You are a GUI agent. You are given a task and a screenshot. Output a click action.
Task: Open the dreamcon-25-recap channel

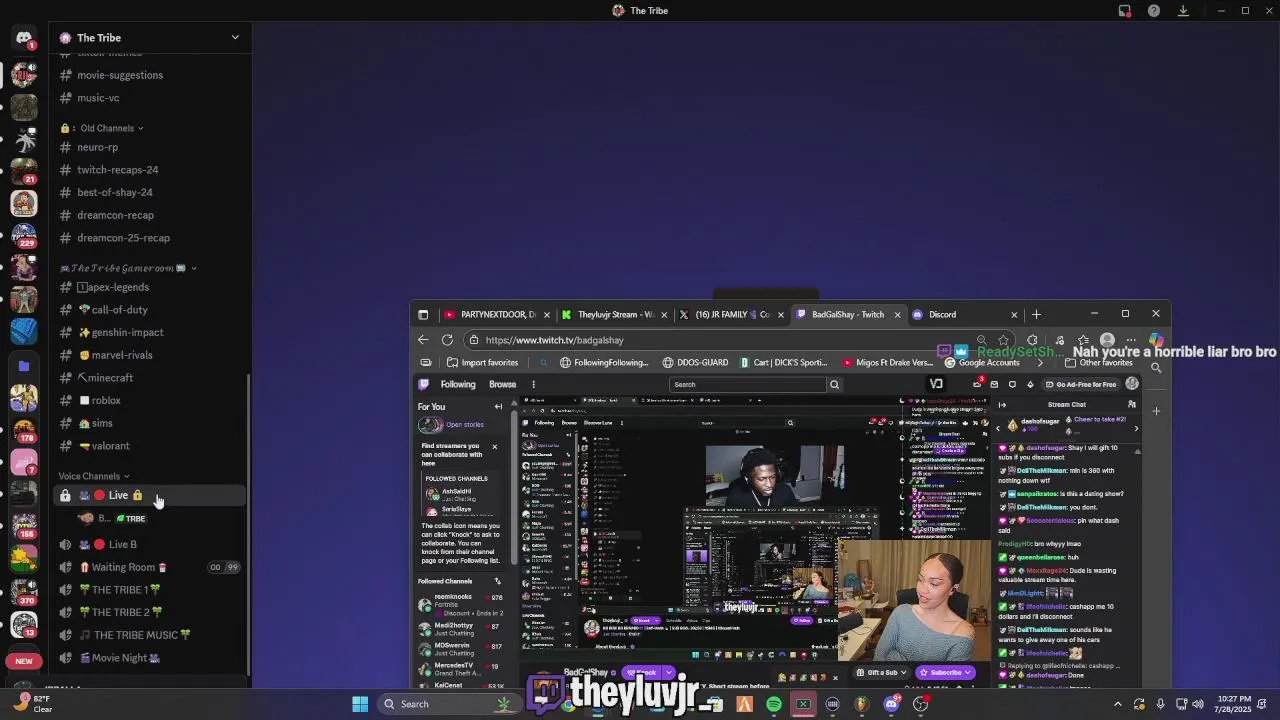(x=150, y=238)
